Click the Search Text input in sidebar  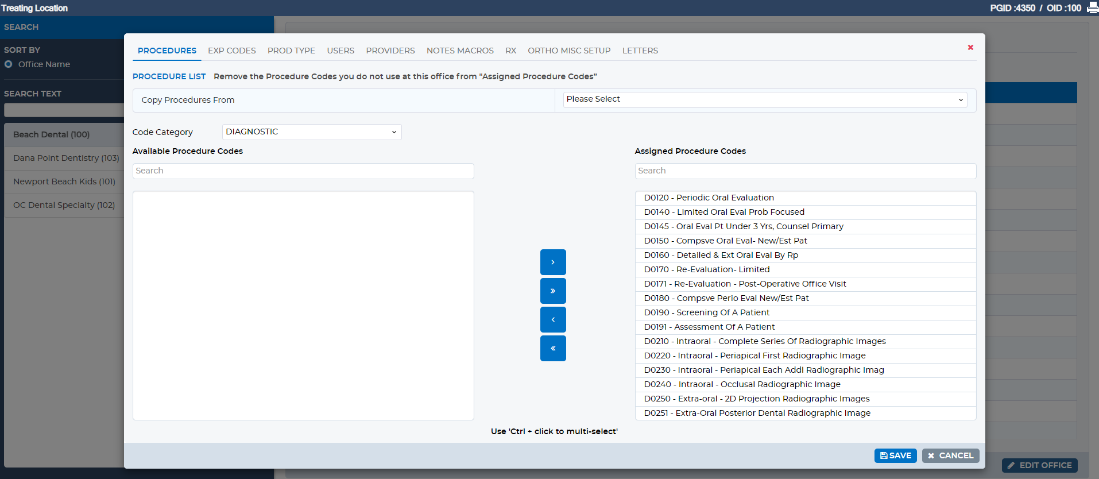[64, 110]
